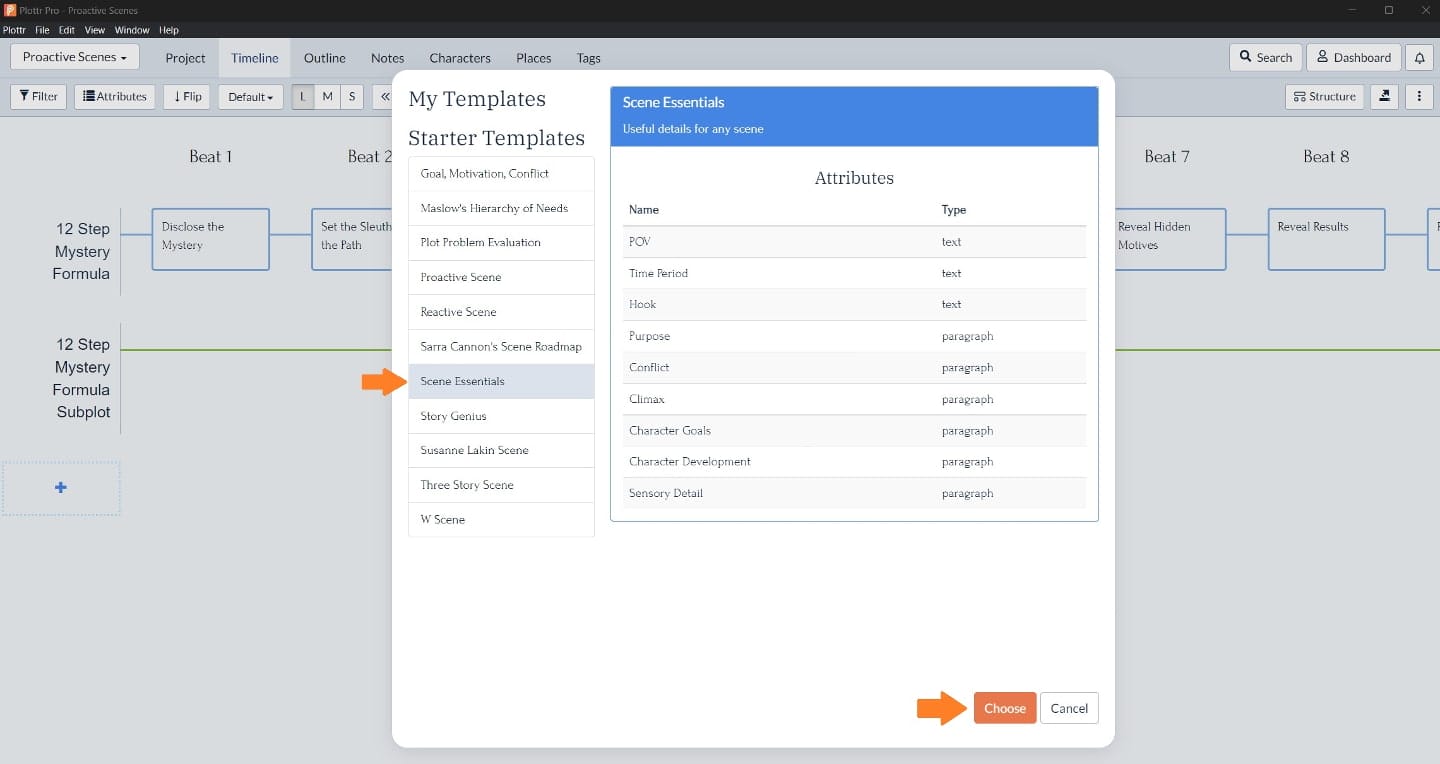
Task: Click the notifications bell icon
Action: point(1419,58)
